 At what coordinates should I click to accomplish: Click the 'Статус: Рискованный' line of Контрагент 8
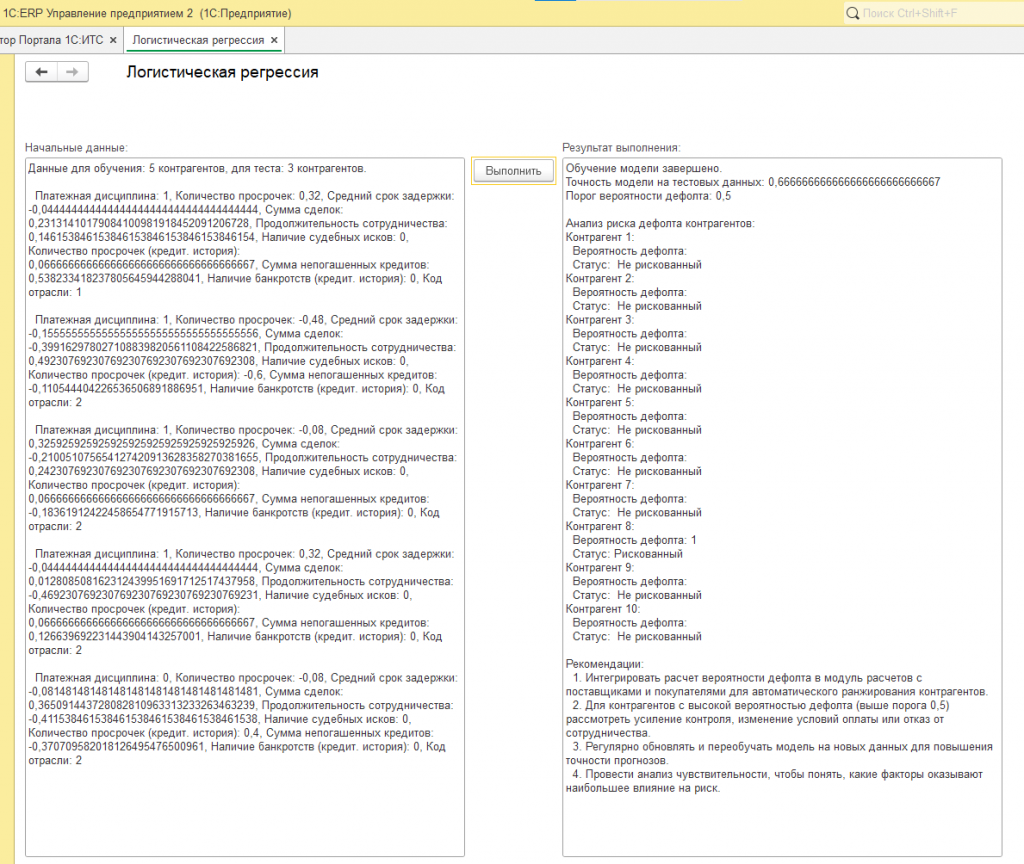(628, 554)
